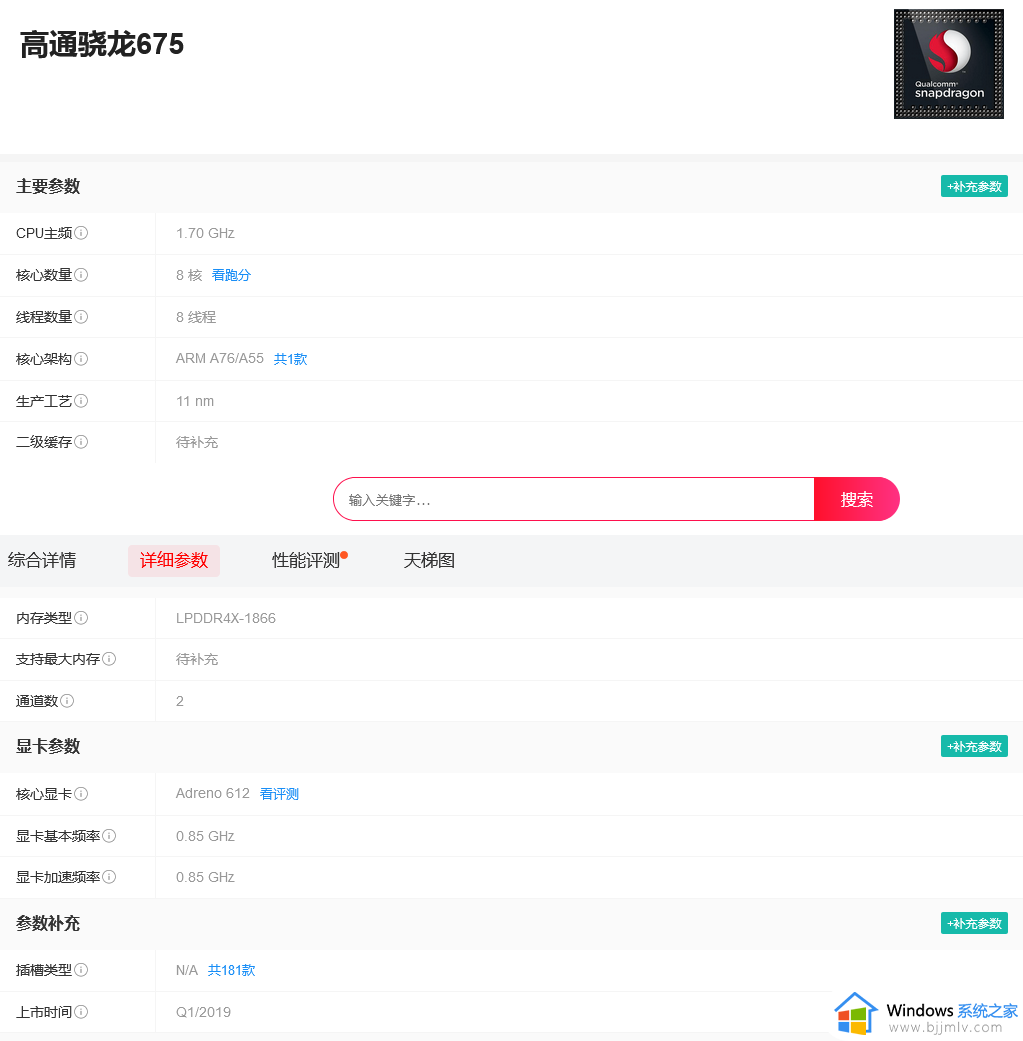The width and height of the screenshot is (1023, 1041).
Task: Open the Snapdragon chip image
Action: click(x=949, y=64)
